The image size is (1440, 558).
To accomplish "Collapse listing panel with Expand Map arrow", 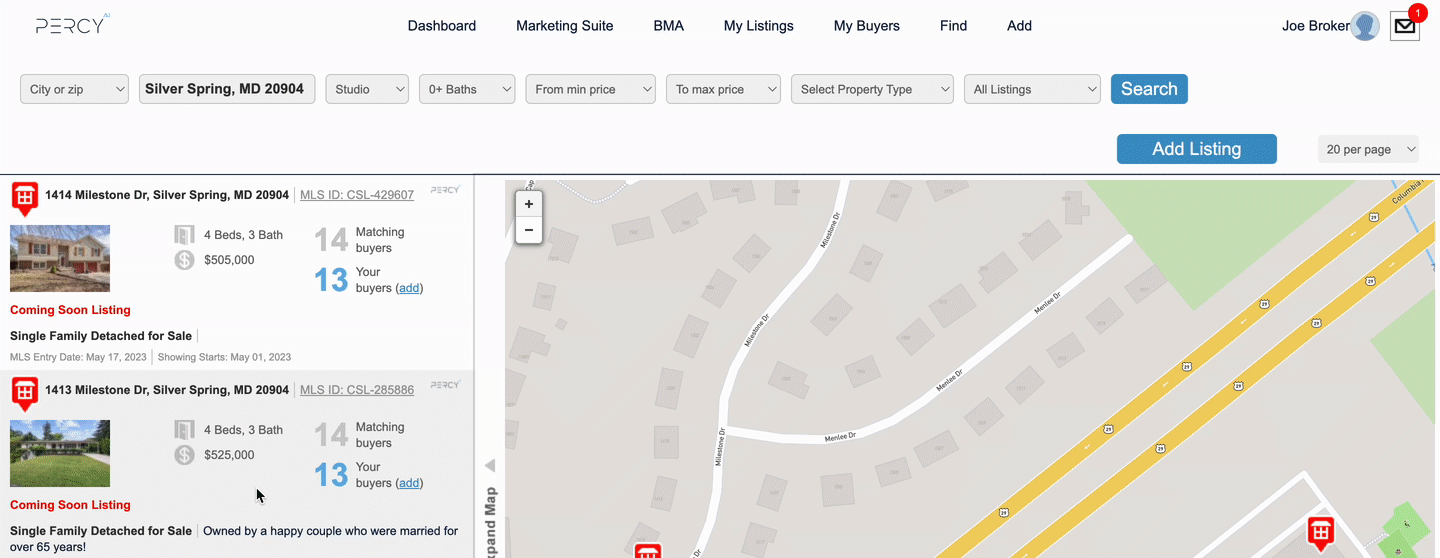I will 490,466.
